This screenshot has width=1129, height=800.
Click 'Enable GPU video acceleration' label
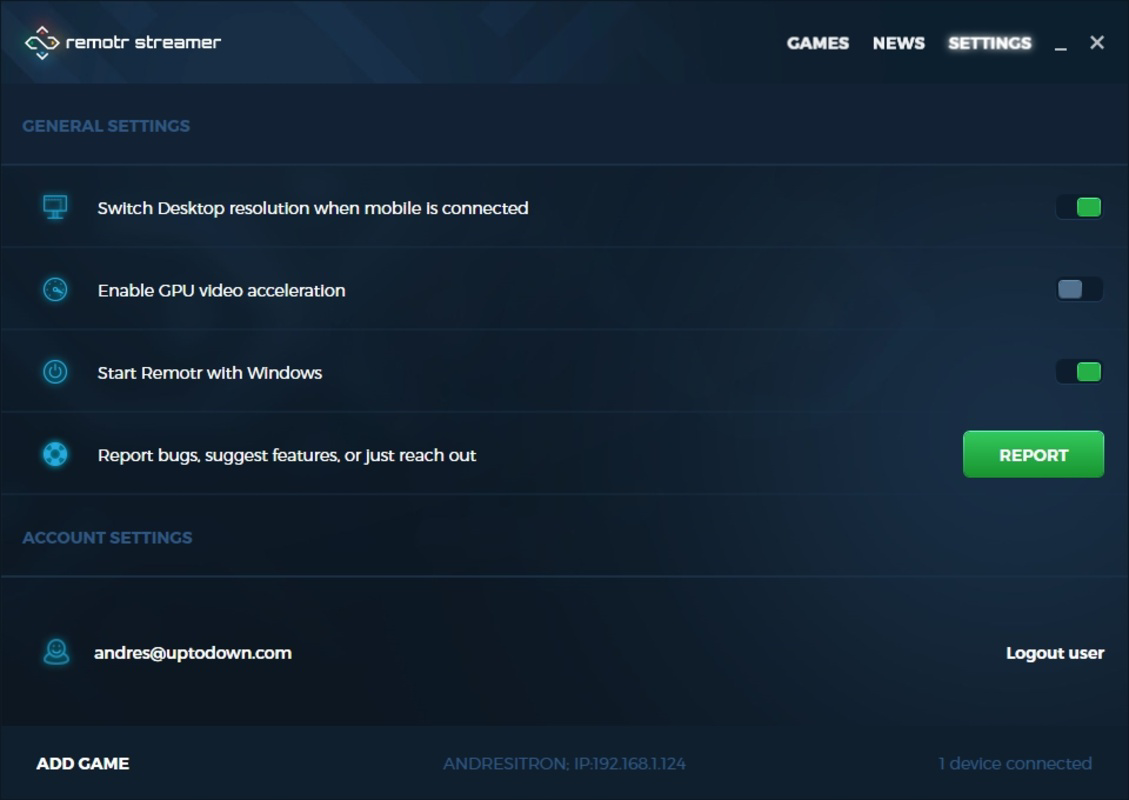(222, 290)
